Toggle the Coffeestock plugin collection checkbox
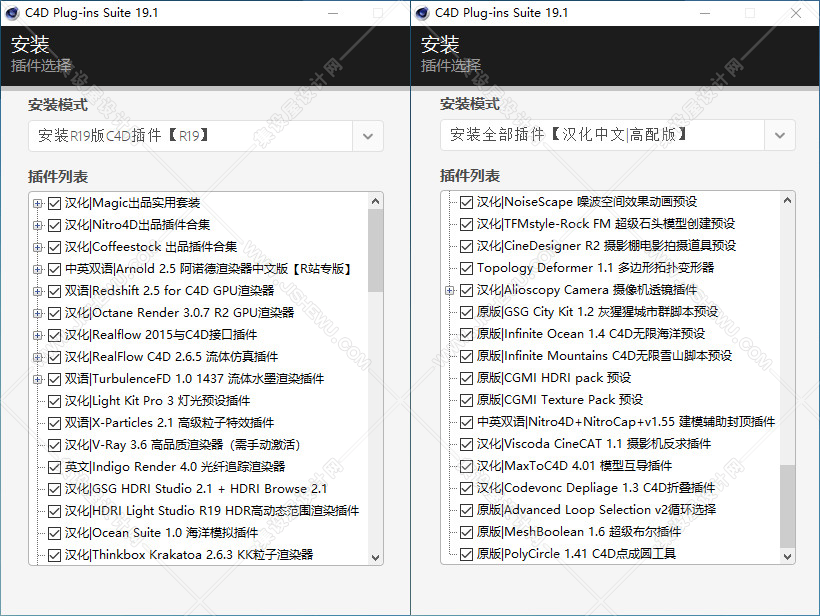This screenshot has width=820, height=616. (x=54, y=247)
